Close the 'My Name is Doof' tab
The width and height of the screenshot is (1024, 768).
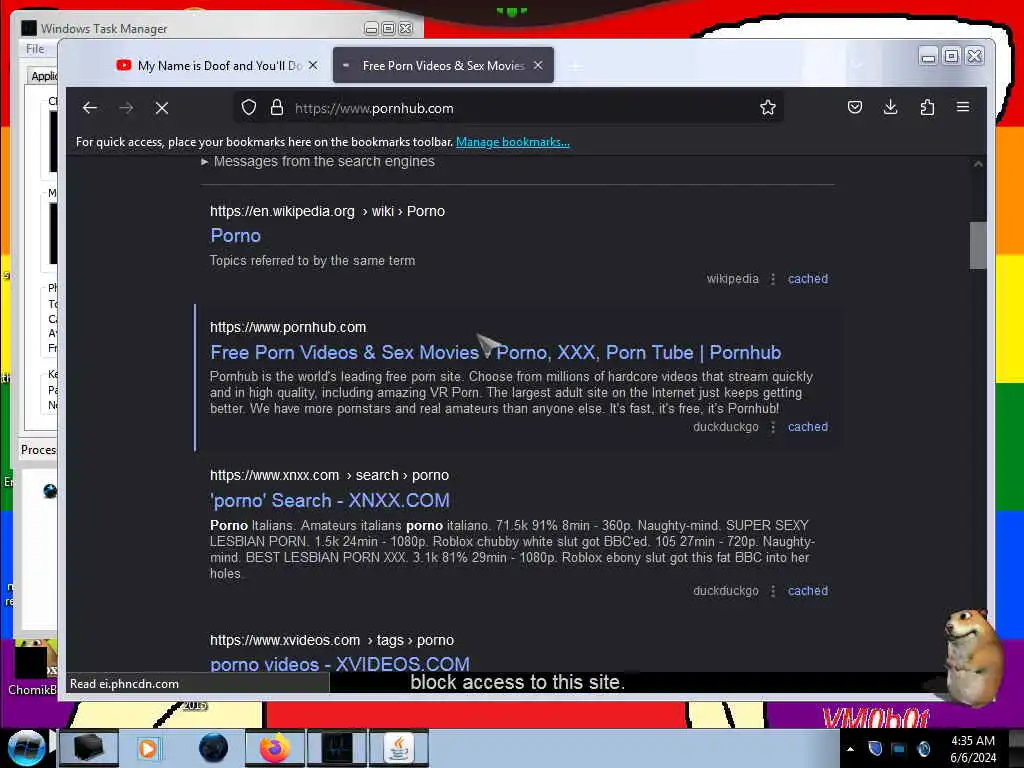pyautogui.click(x=313, y=65)
